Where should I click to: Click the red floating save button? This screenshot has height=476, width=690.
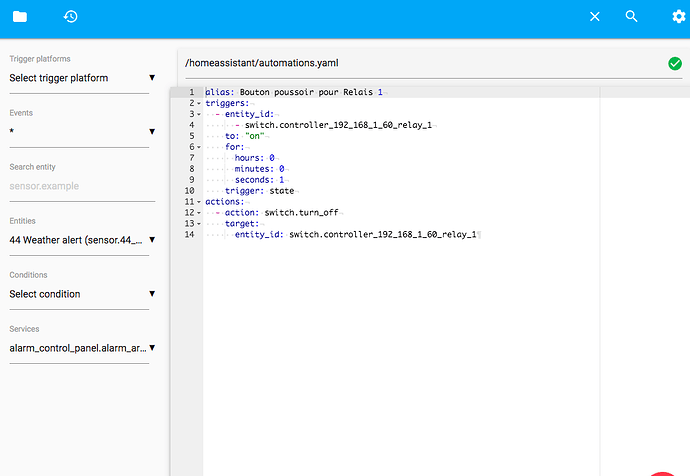(x=663, y=473)
